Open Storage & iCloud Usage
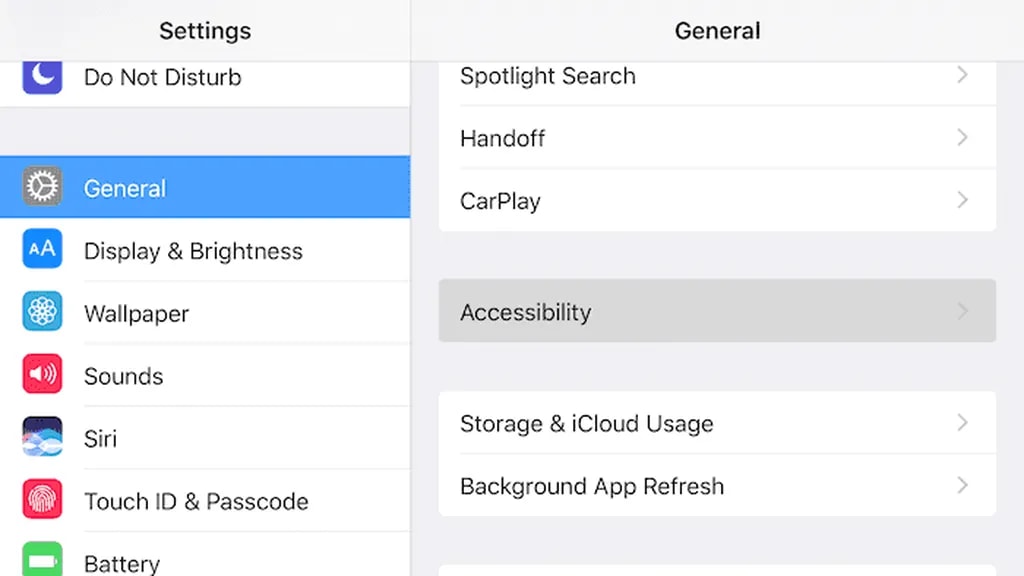This screenshot has width=1024, height=576. (586, 423)
